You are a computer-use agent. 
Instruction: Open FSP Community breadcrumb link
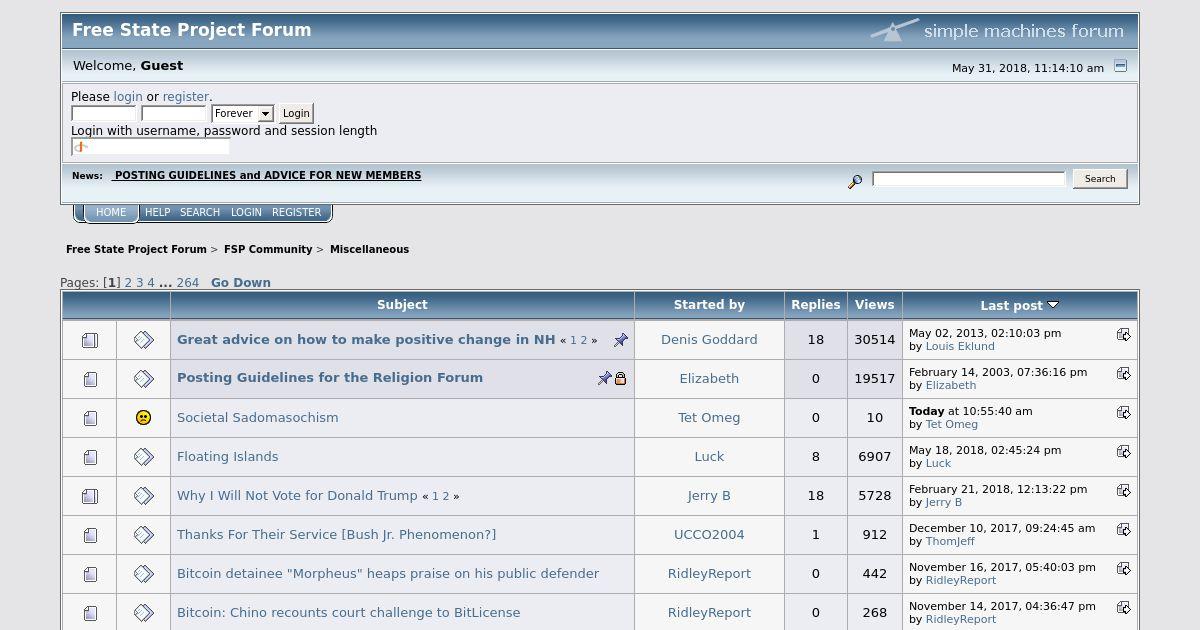pyautogui.click(x=268, y=250)
